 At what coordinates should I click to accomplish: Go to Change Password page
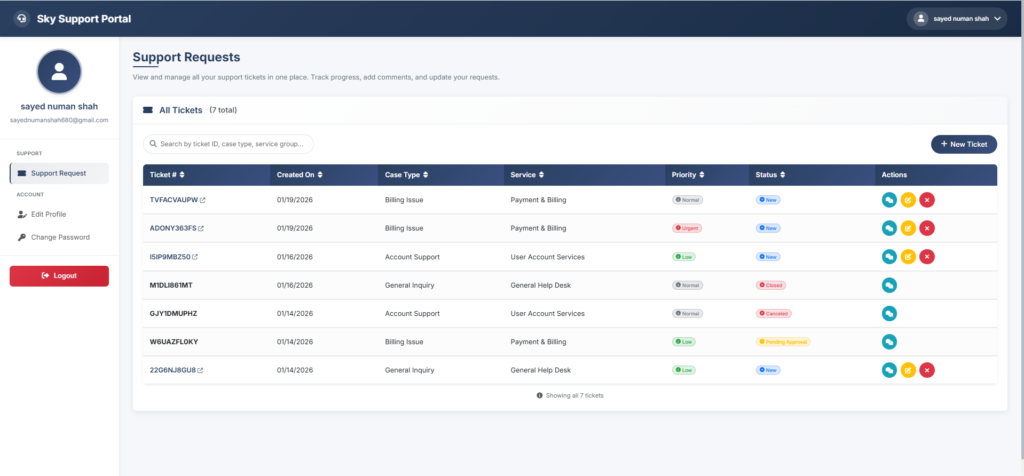tap(60, 237)
